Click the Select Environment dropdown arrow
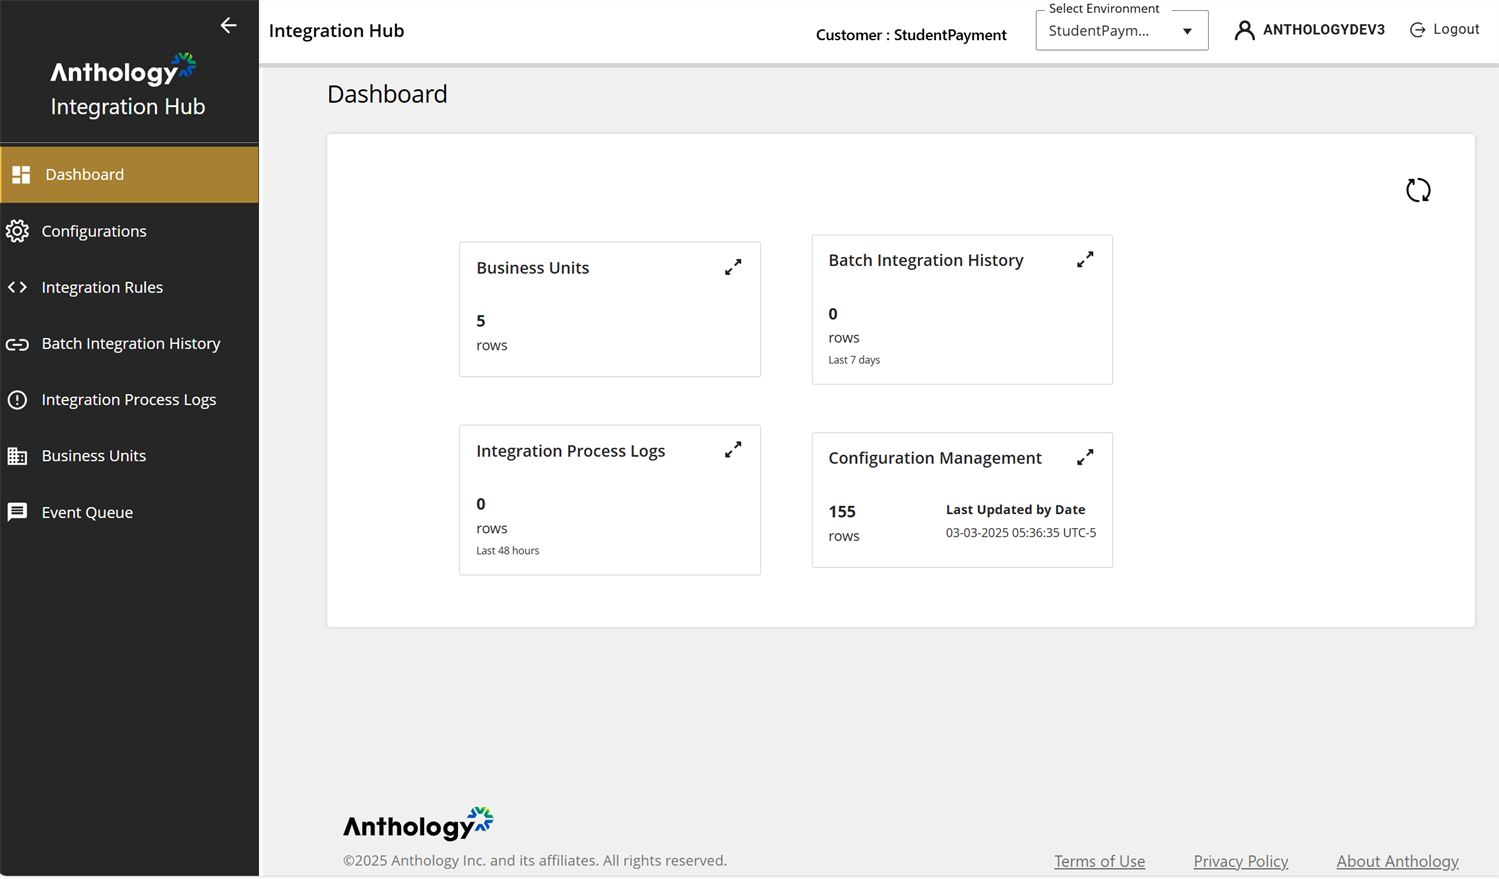This screenshot has width=1499, height=879. (x=1187, y=31)
